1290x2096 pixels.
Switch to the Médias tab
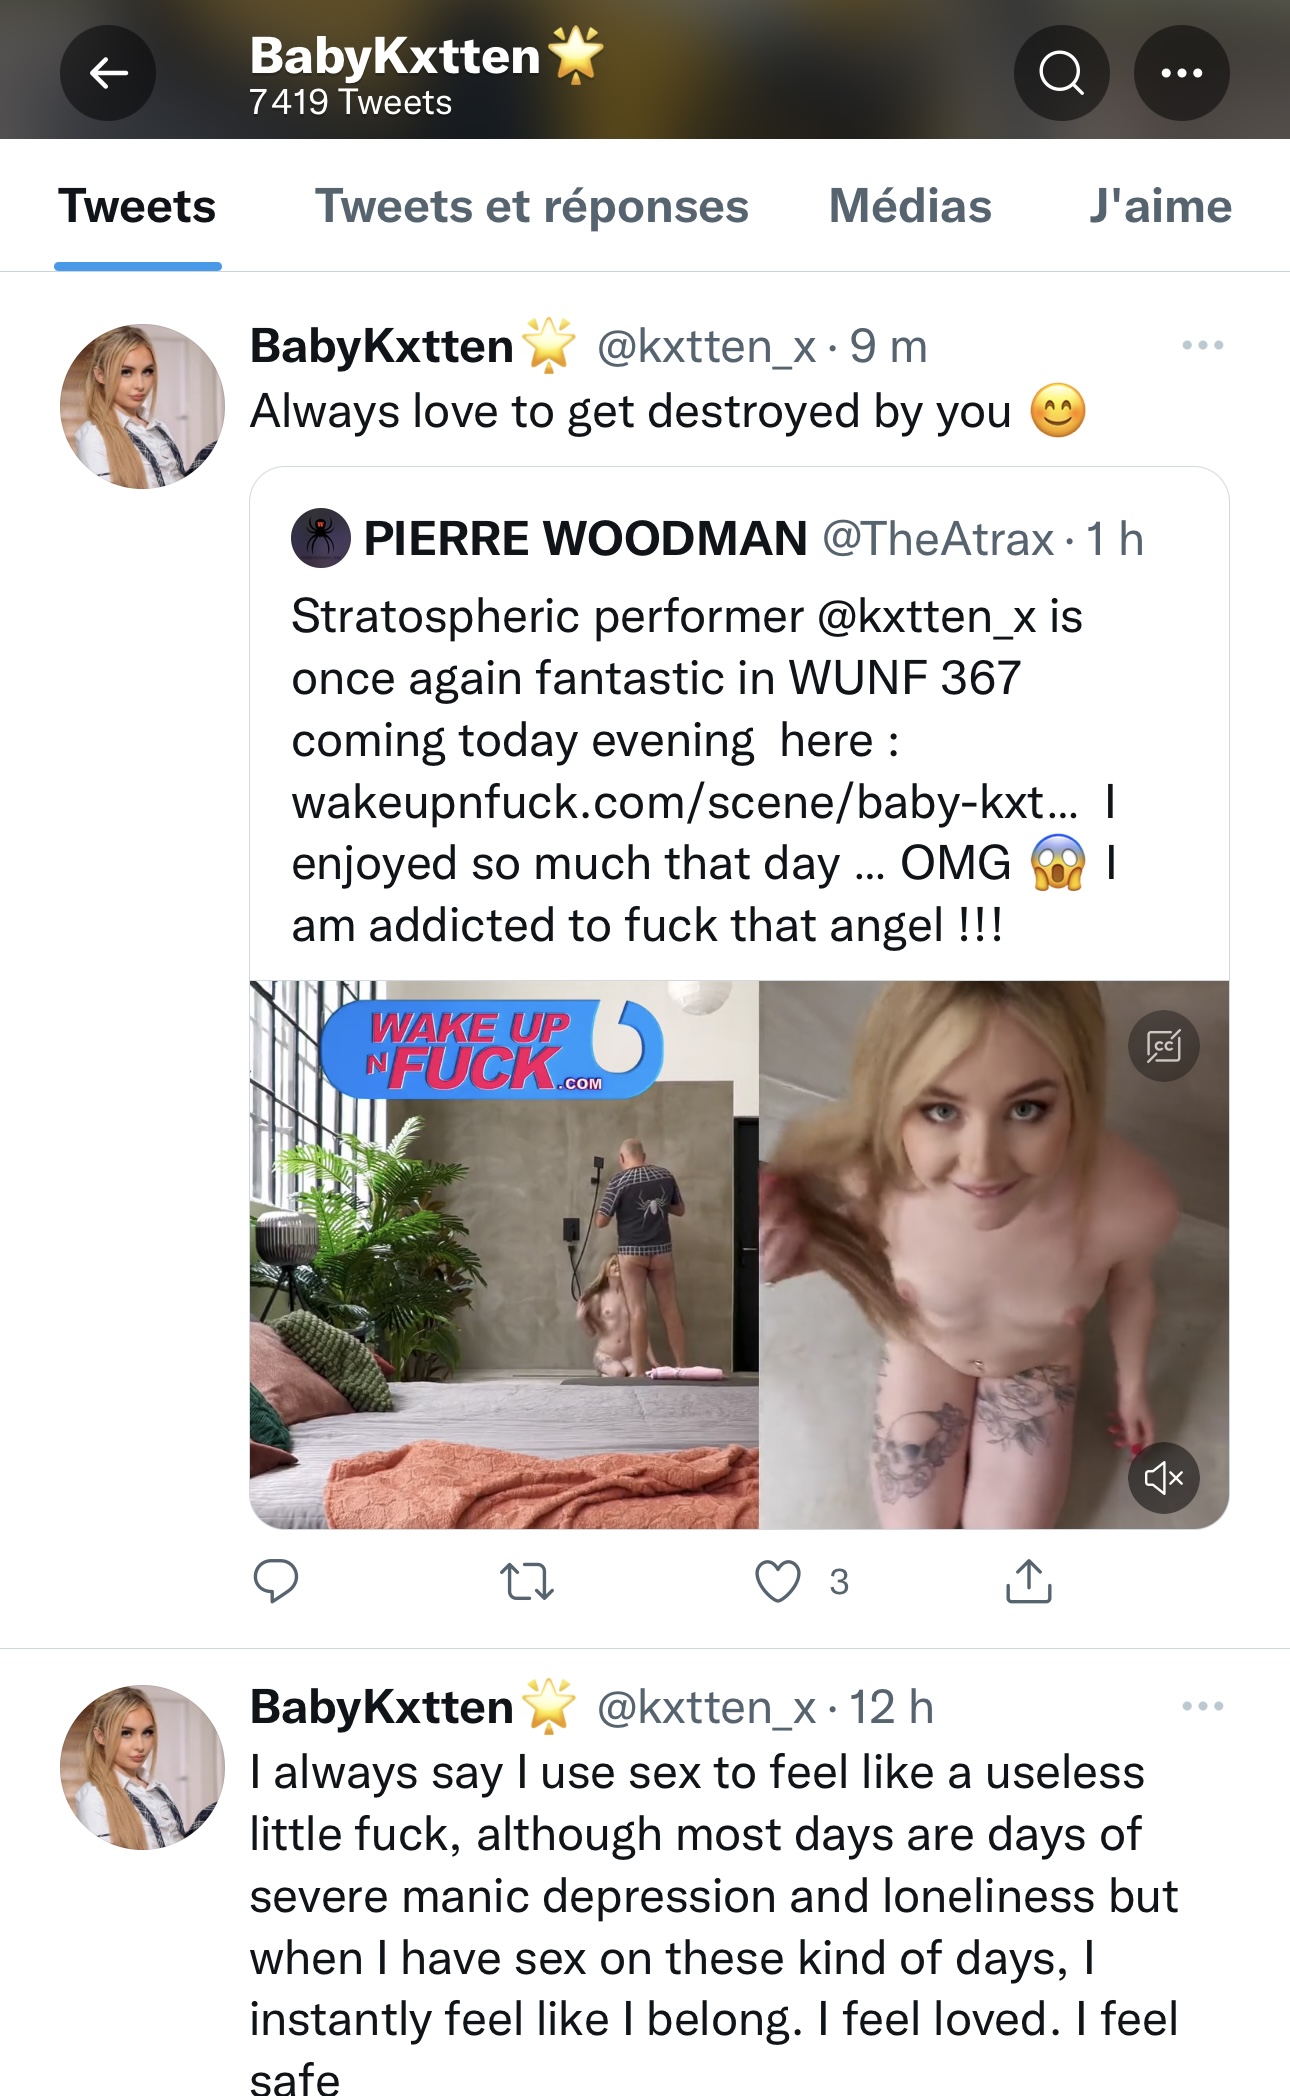coord(910,206)
